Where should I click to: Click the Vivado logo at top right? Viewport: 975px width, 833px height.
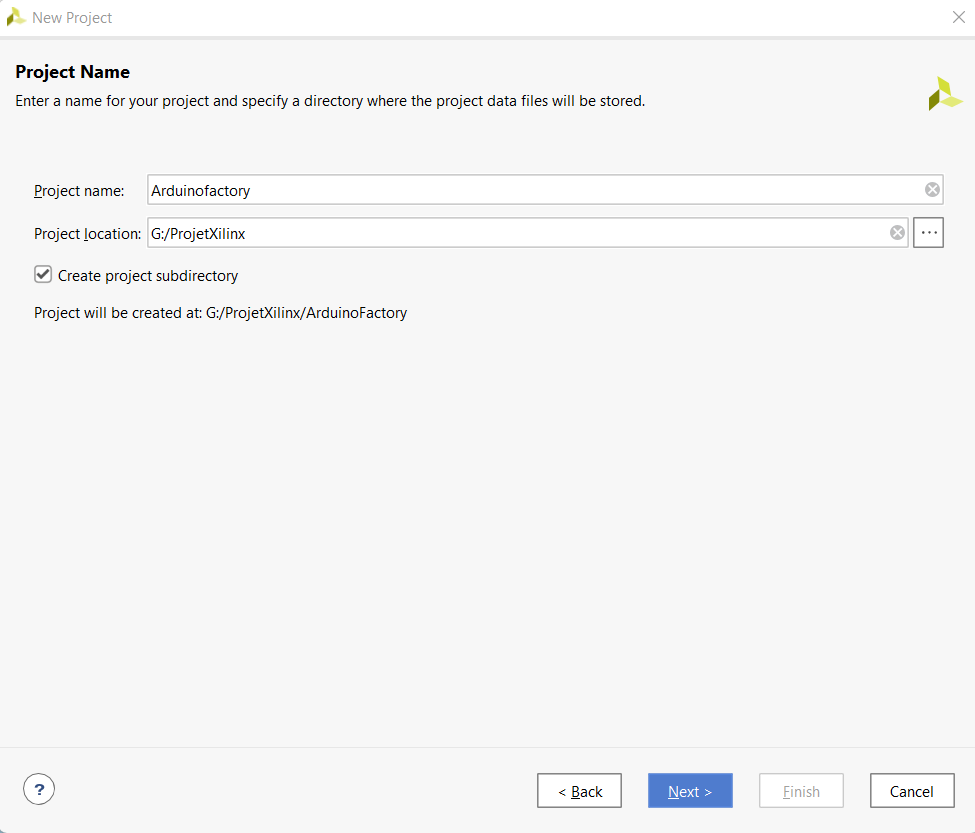click(944, 94)
